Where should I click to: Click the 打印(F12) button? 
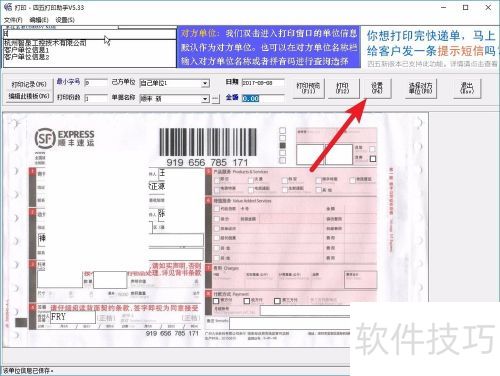[343, 88]
